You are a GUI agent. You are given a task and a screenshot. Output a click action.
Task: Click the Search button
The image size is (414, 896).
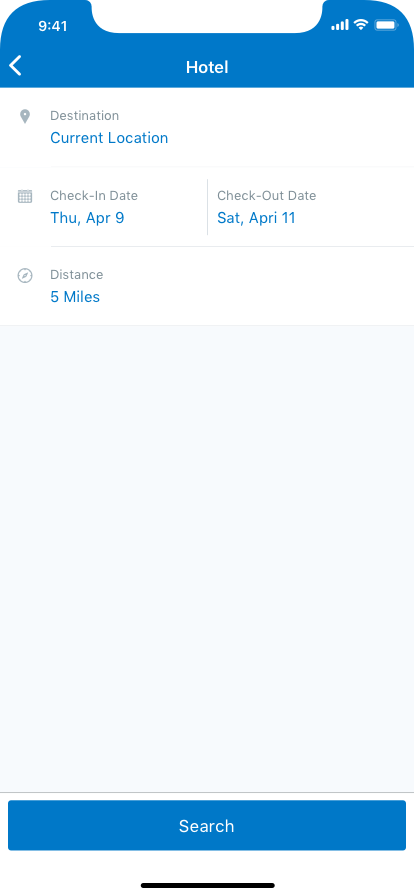(207, 825)
